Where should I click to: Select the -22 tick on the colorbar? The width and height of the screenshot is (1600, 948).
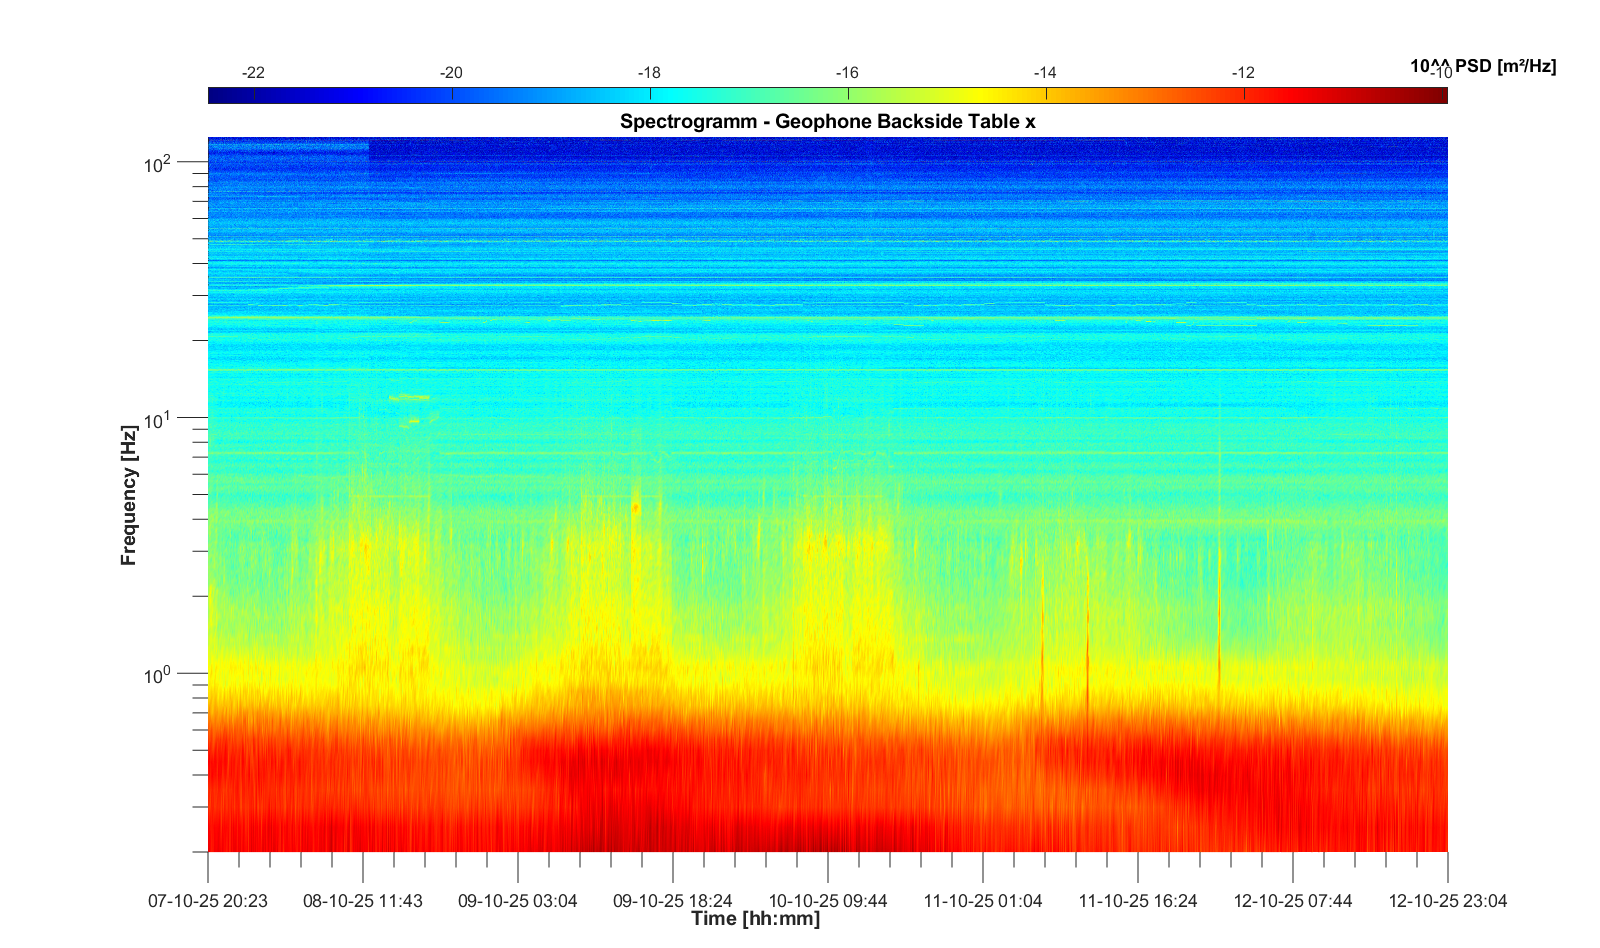(254, 73)
